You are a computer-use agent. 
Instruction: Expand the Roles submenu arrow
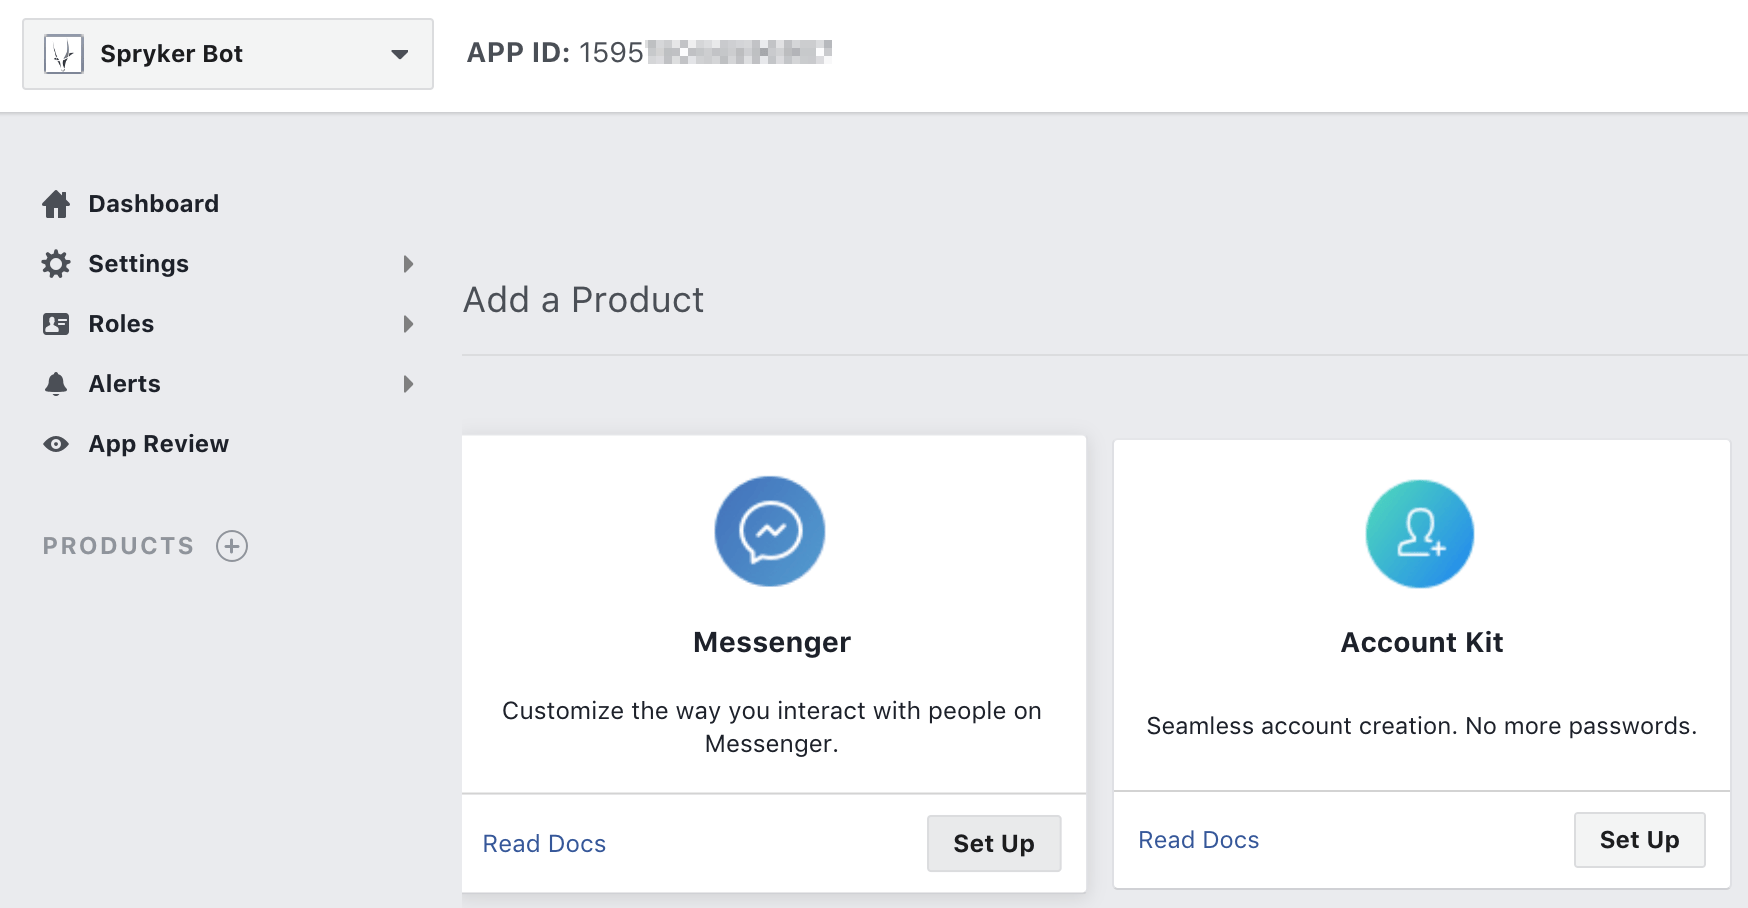point(408,324)
